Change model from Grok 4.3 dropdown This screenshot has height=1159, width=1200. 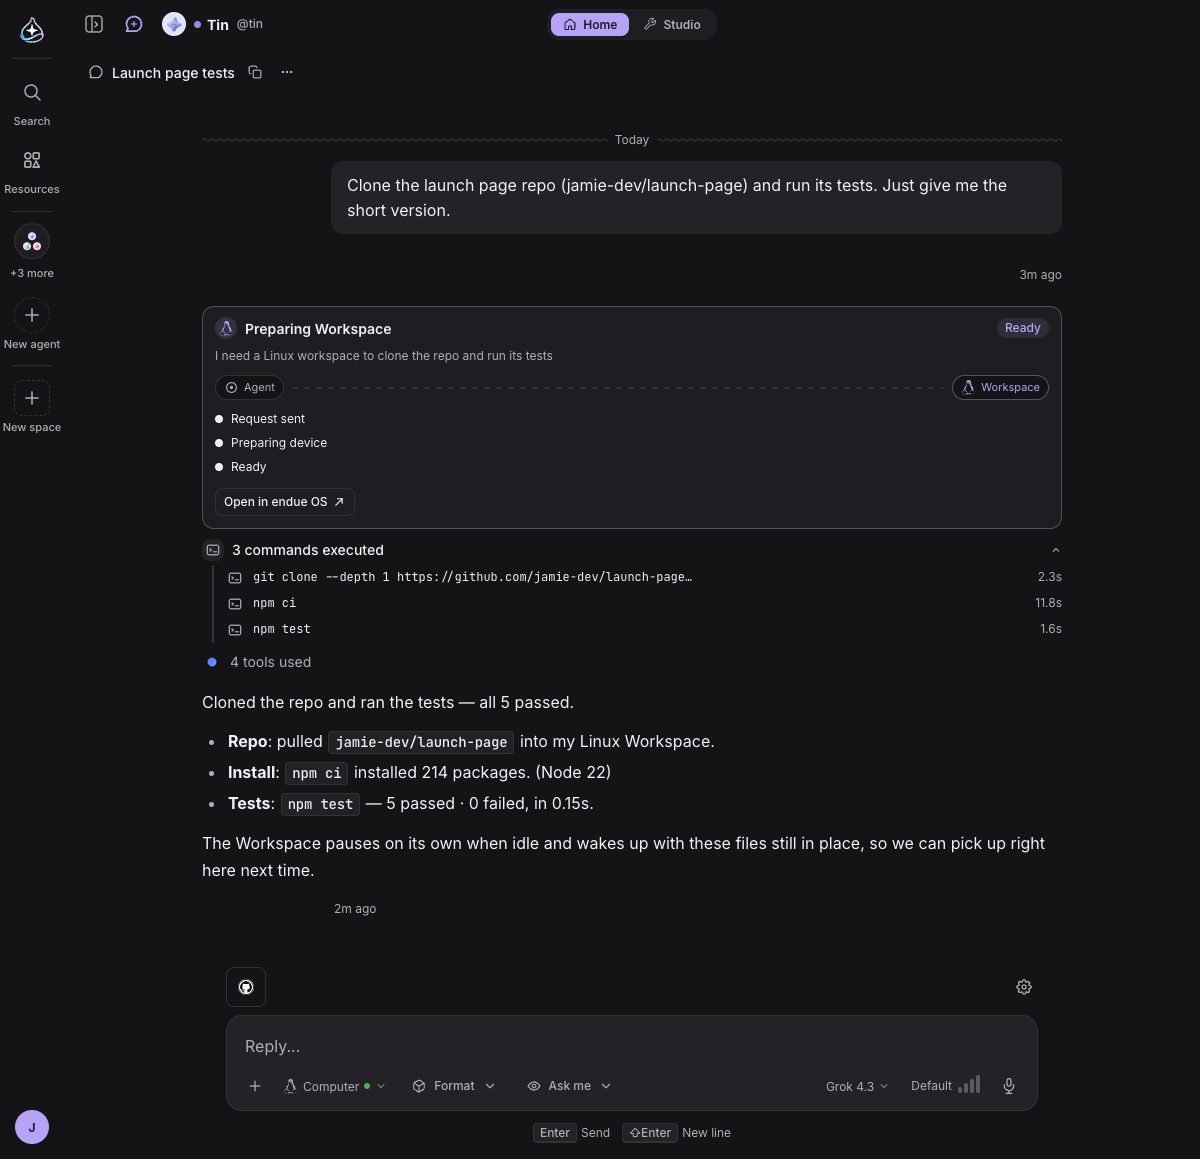coord(857,1086)
